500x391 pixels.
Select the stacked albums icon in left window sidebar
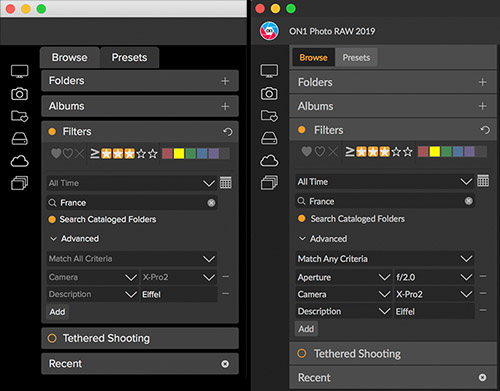coord(20,183)
